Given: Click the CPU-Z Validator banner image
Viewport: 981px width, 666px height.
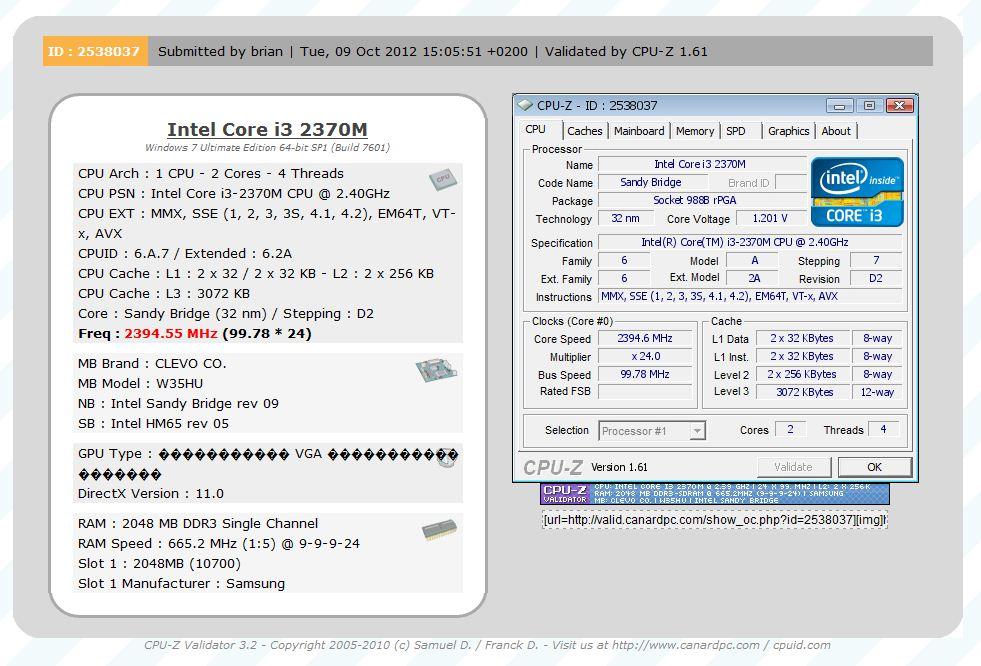Looking at the screenshot, I should click(x=714, y=493).
